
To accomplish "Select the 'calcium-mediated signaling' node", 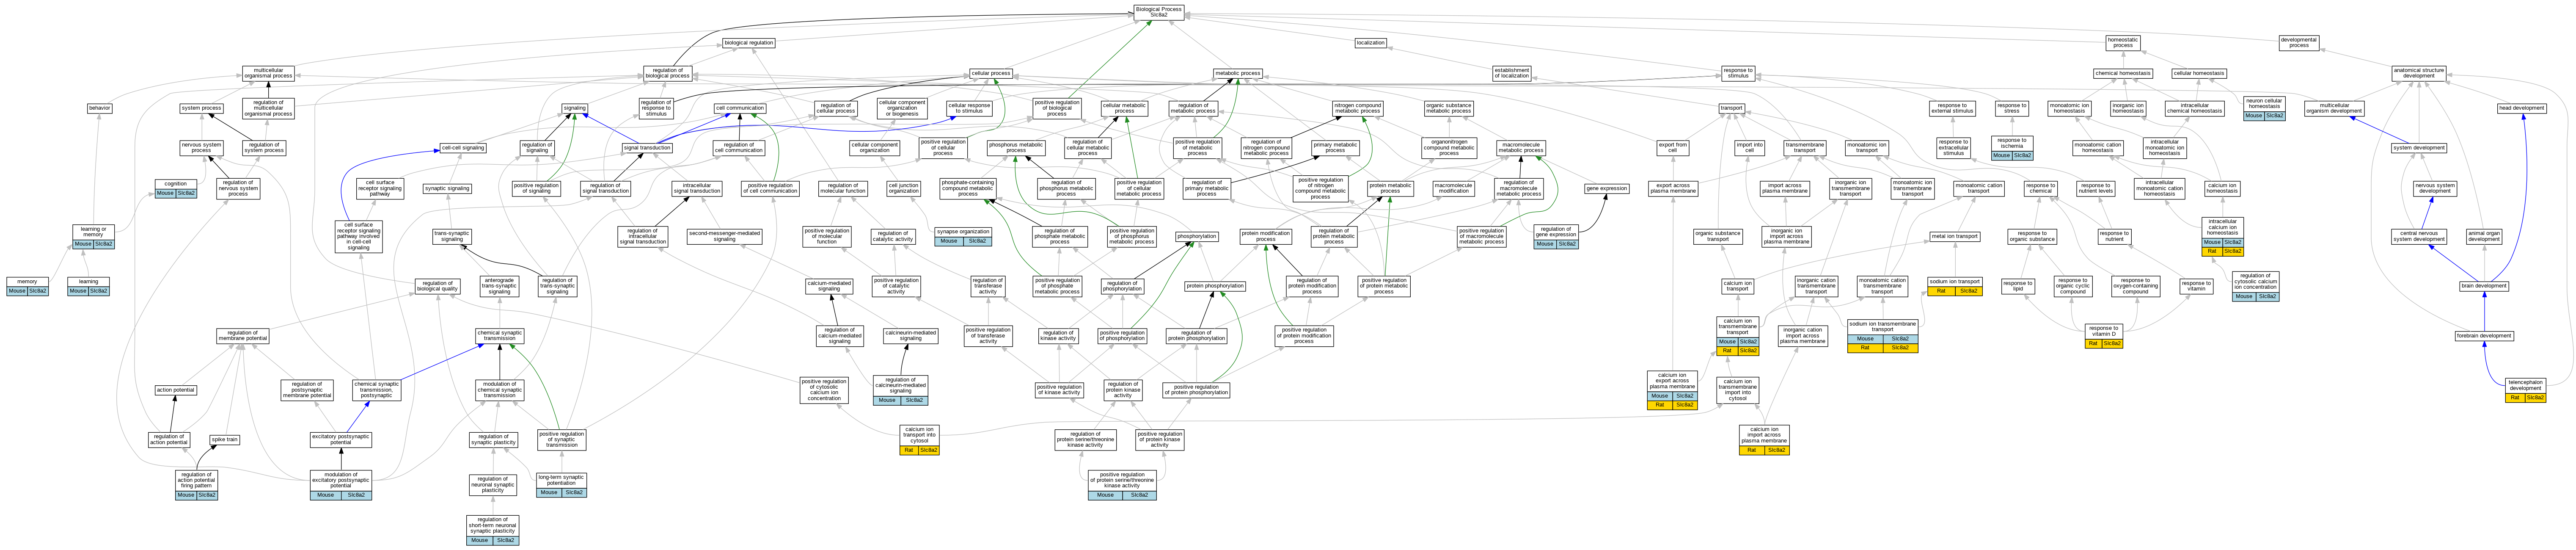I will [829, 286].
